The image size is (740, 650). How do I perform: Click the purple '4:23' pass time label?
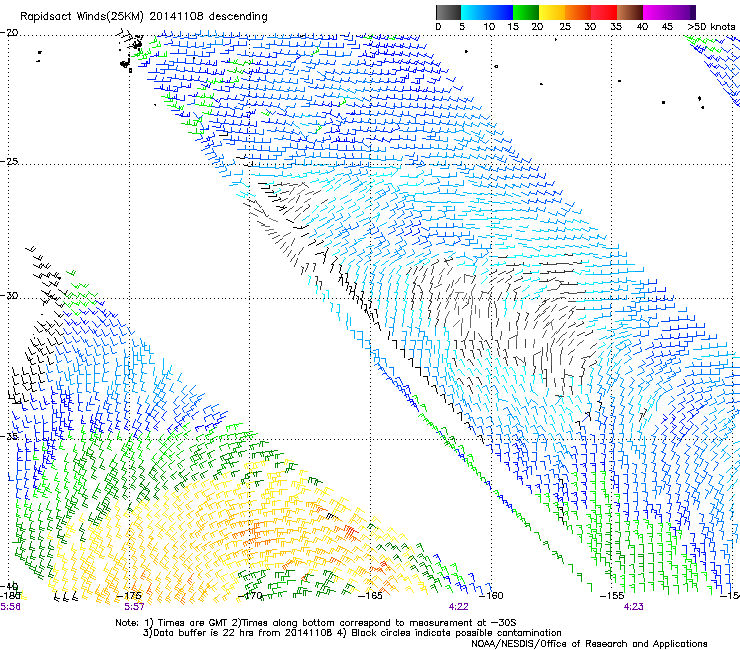pyautogui.click(x=633, y=607)
